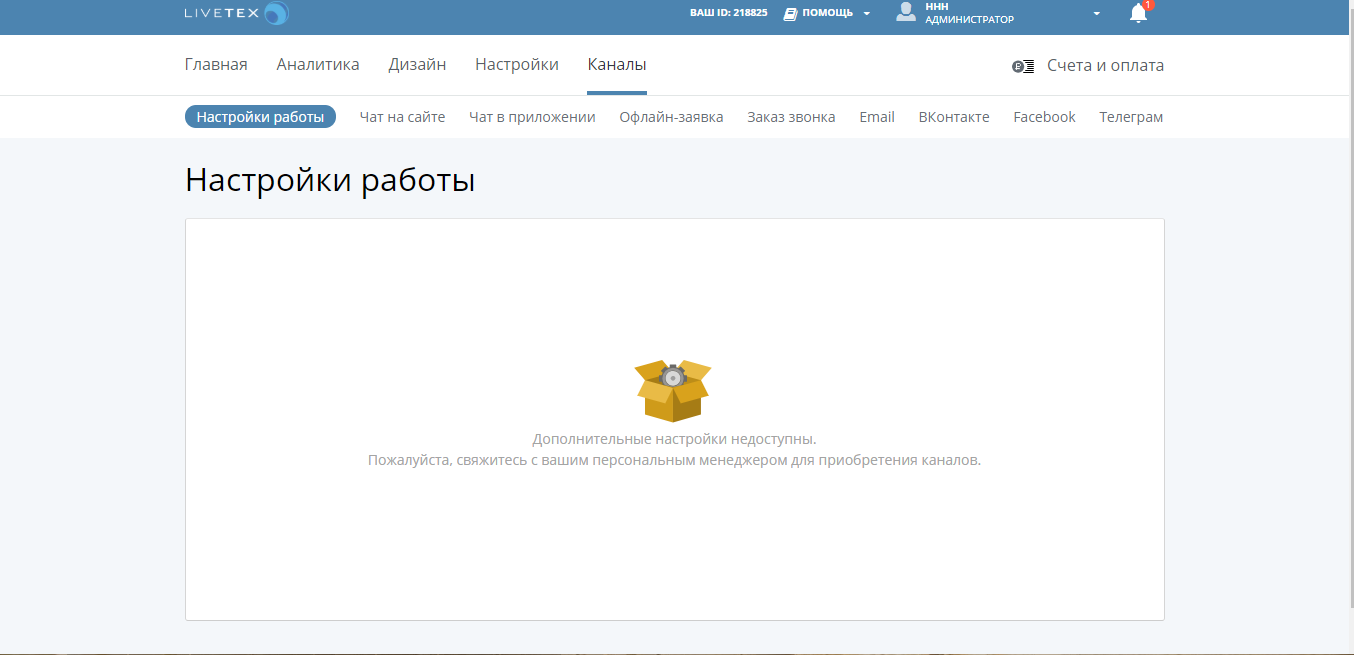
Task: Select the Офлайн-заявка channel
Action: pyautogui.click(x=671, y=116)
